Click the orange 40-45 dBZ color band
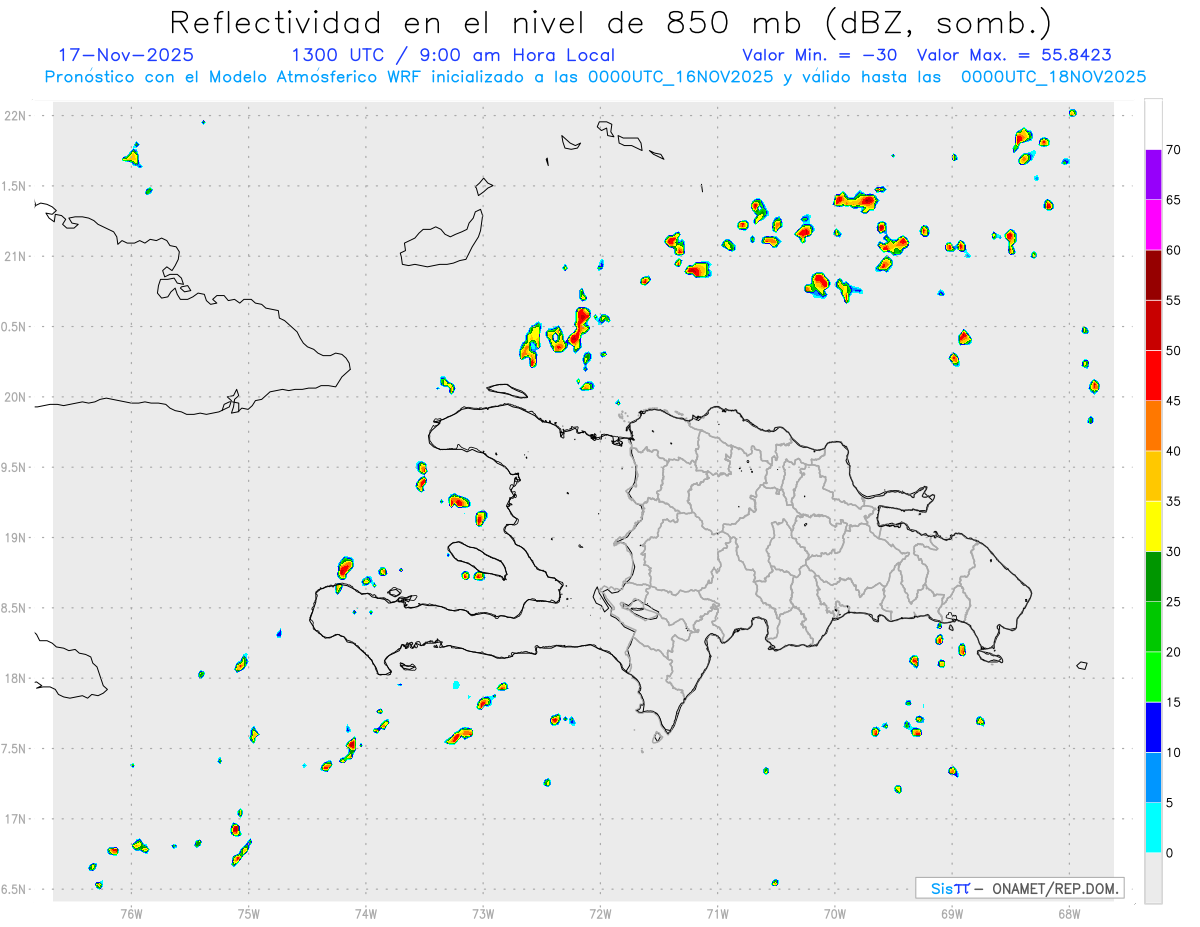Image resolution: width=1200 pixels, height=927 pixels. 1153,425
